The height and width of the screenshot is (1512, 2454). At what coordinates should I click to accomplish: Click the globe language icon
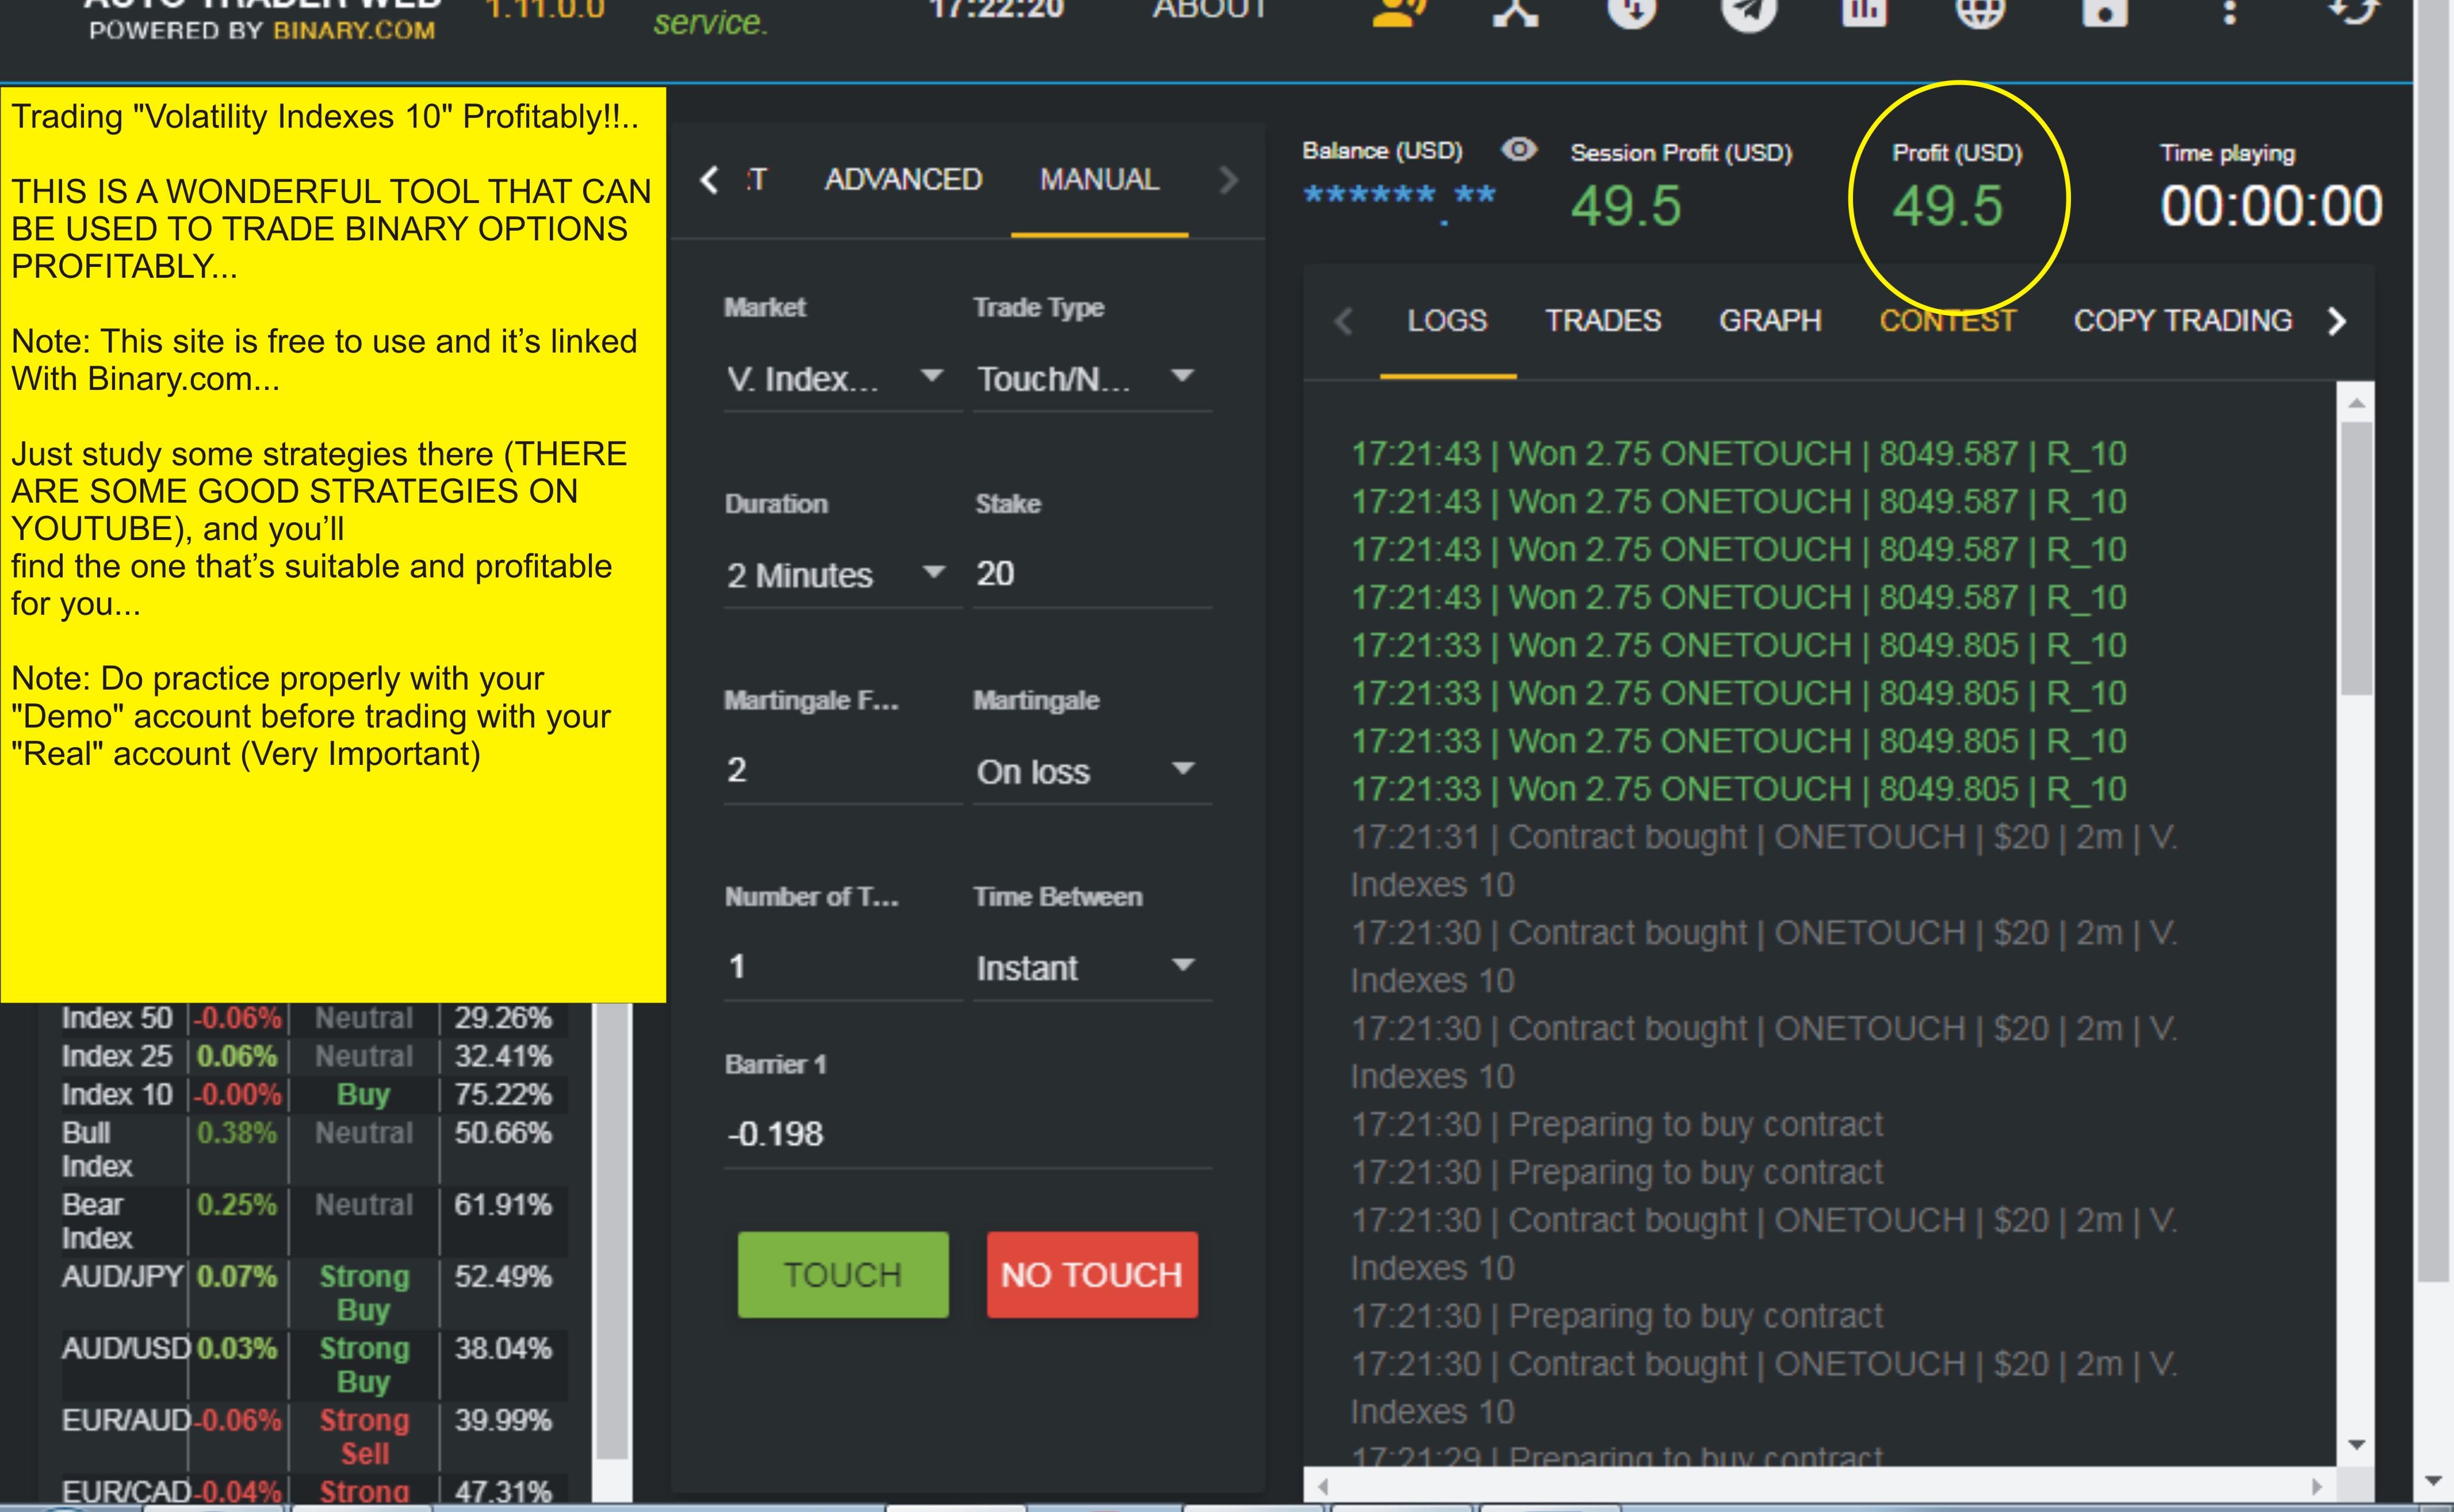pos(1980,12)
